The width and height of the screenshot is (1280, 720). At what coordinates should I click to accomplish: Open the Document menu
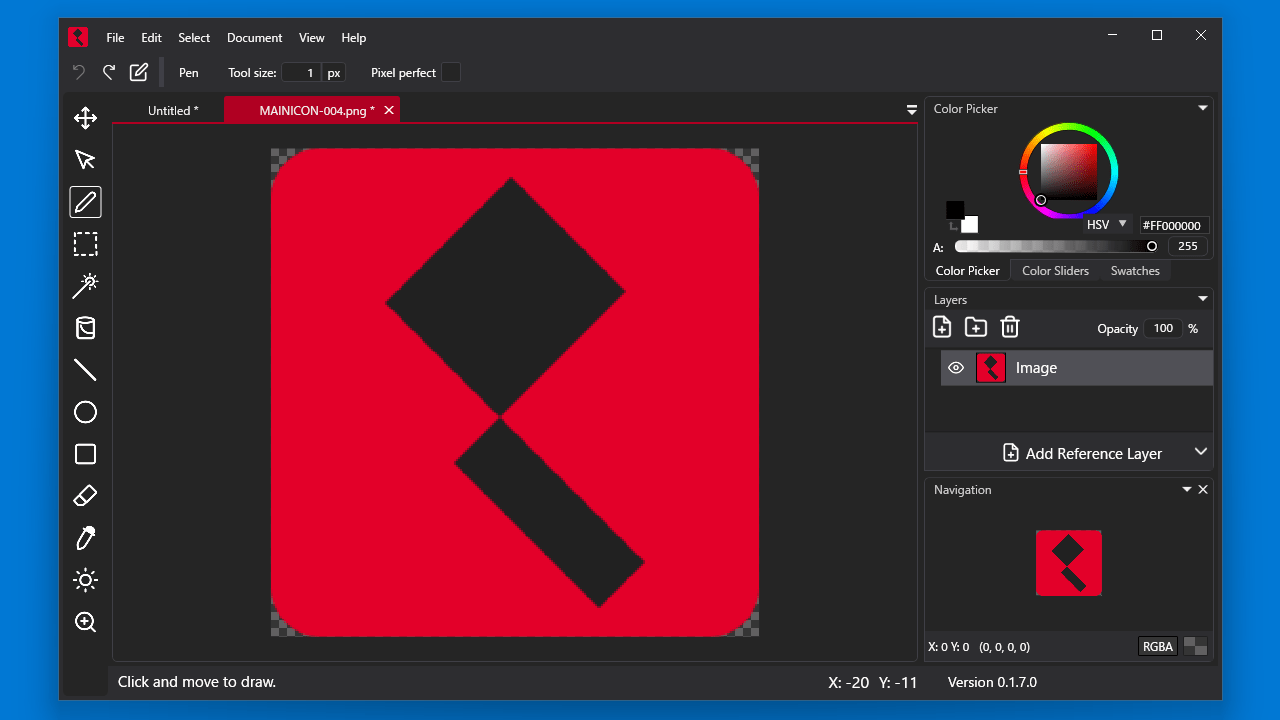[254, 38]
